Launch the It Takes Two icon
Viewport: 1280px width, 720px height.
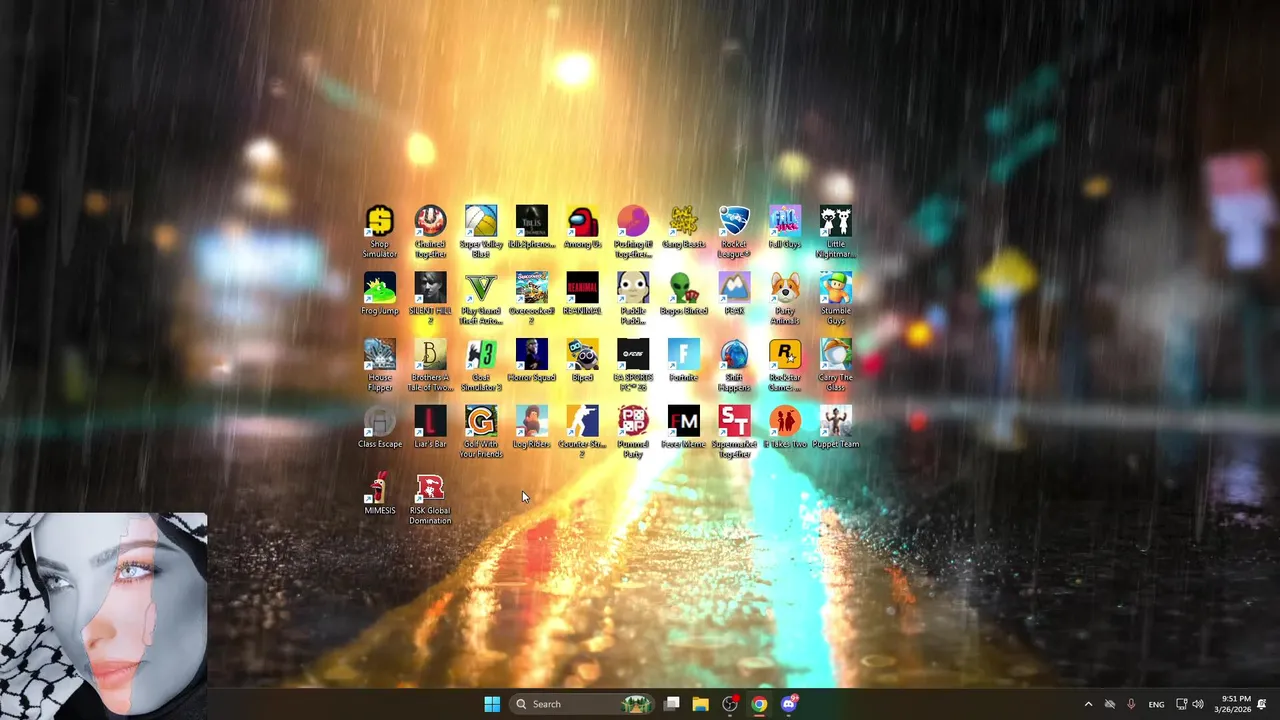(785, 427)
